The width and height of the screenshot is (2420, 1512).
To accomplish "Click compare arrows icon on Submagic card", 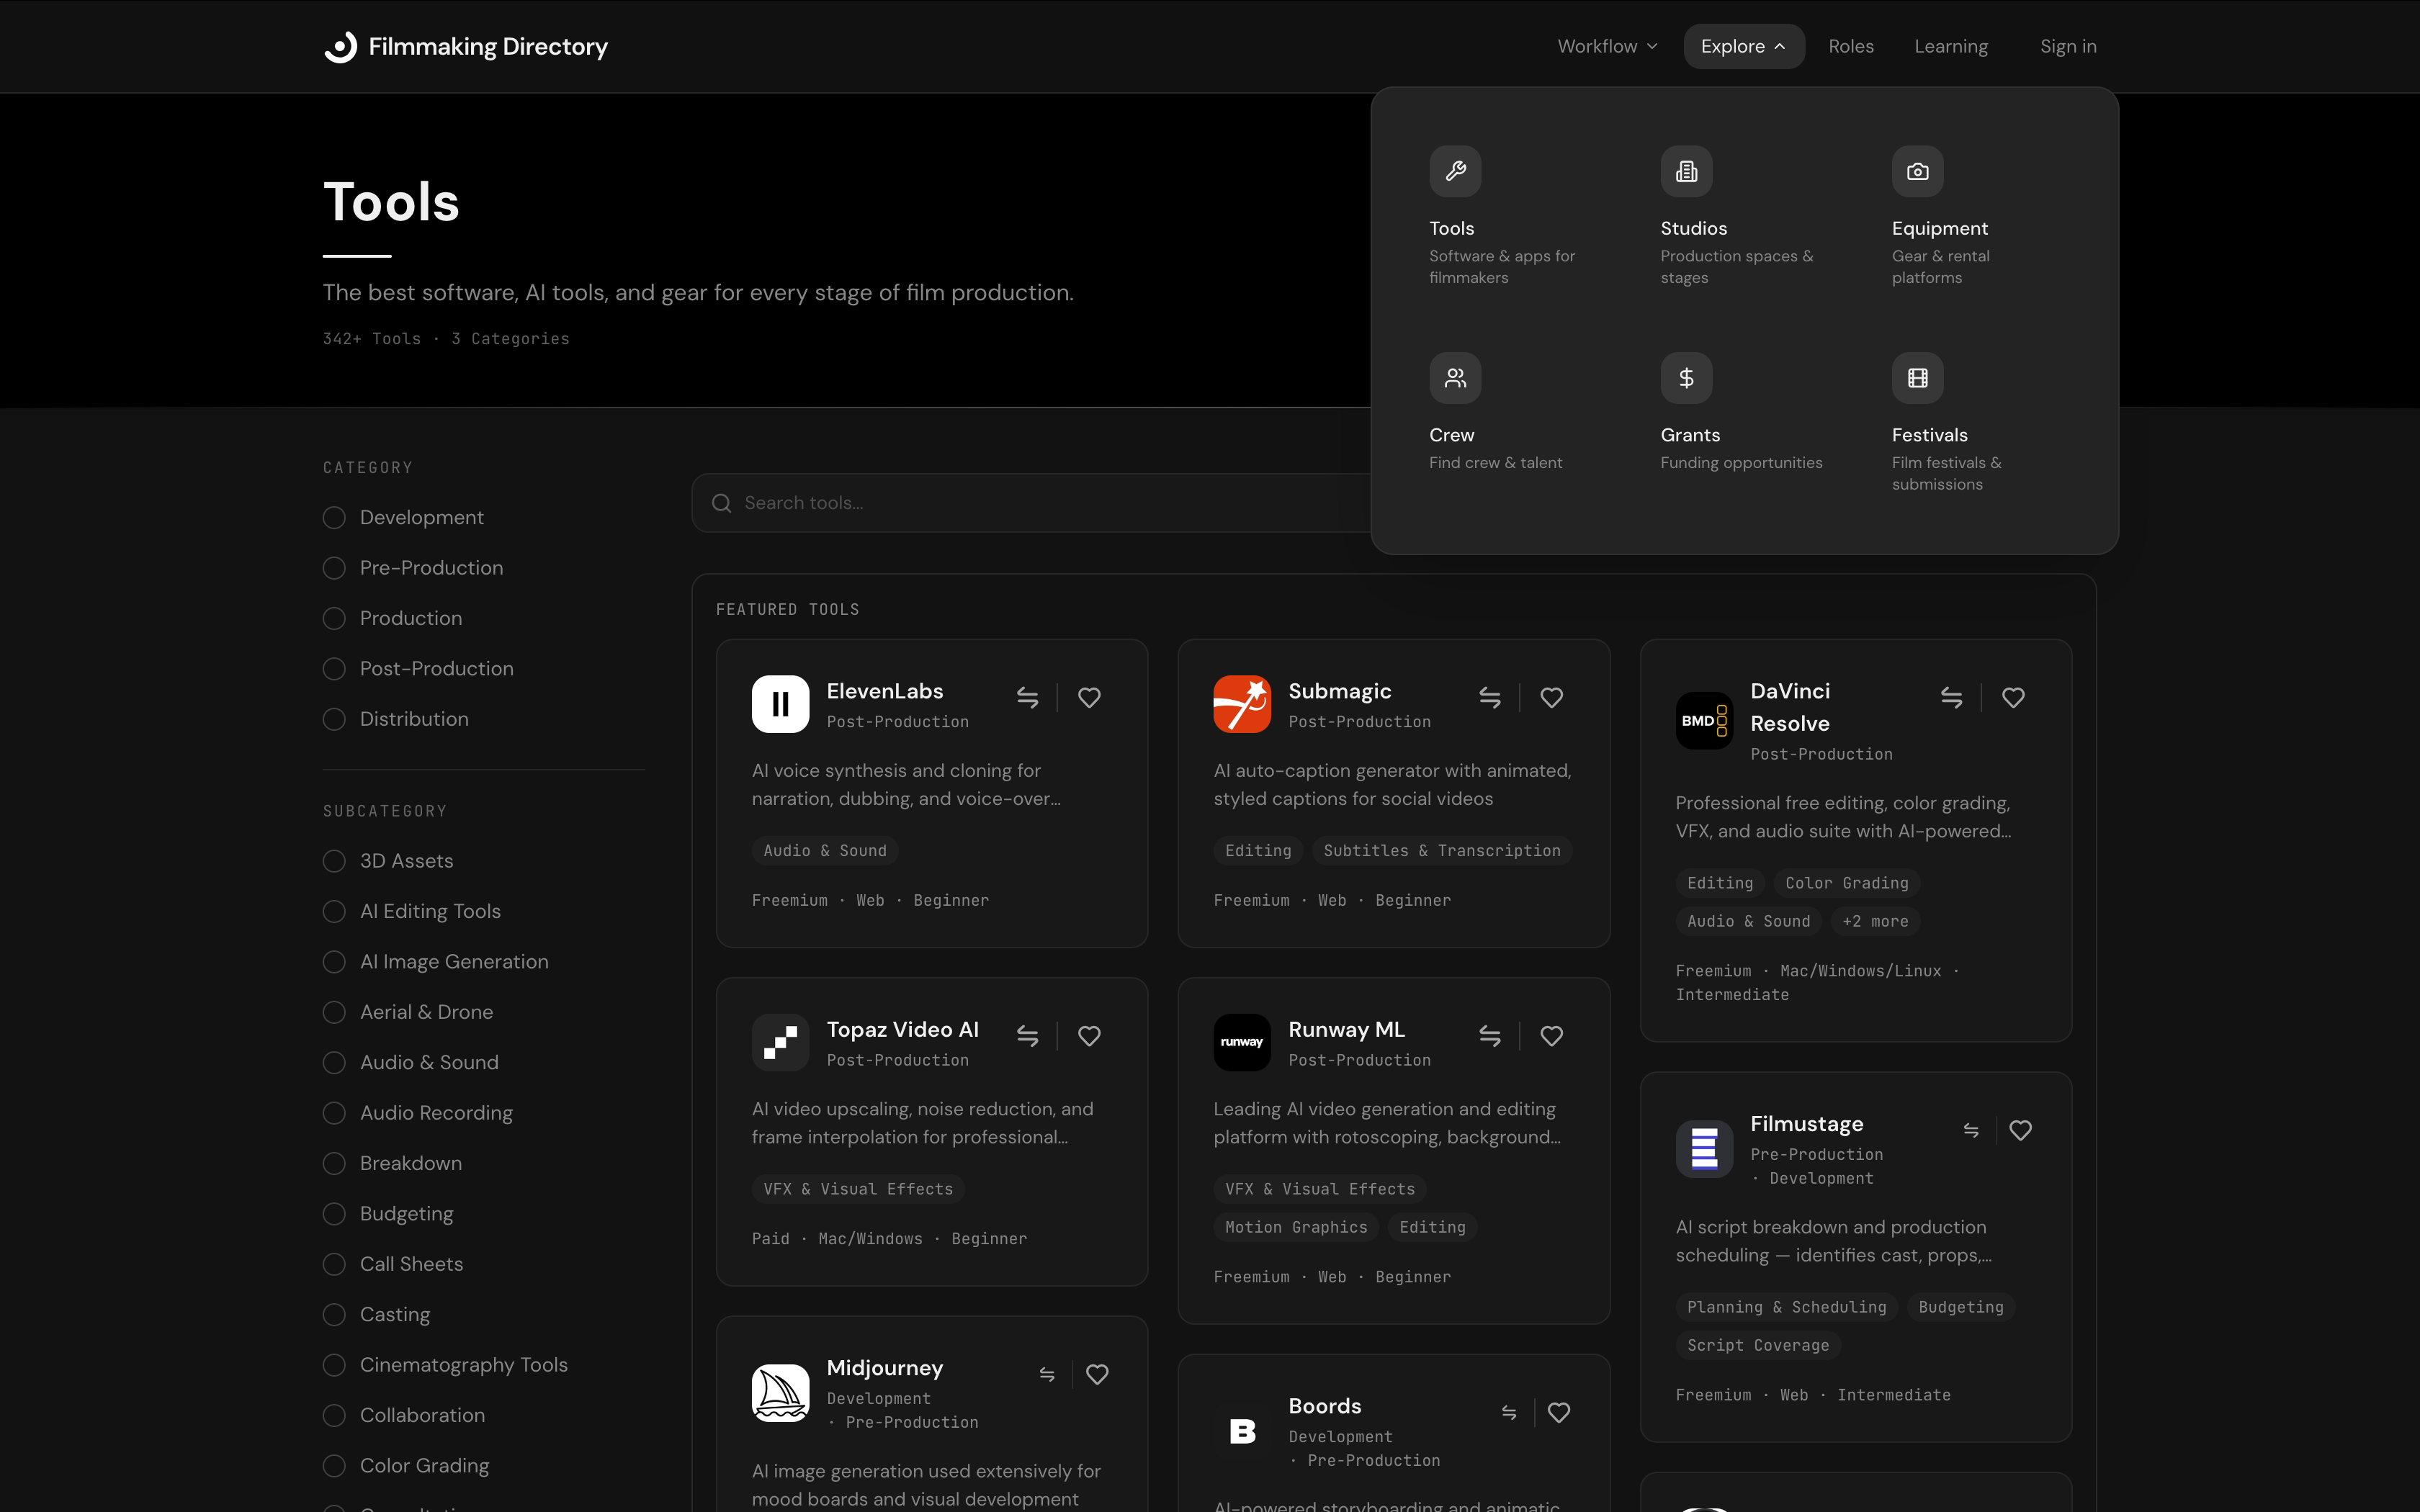I will click(1489, 697).
